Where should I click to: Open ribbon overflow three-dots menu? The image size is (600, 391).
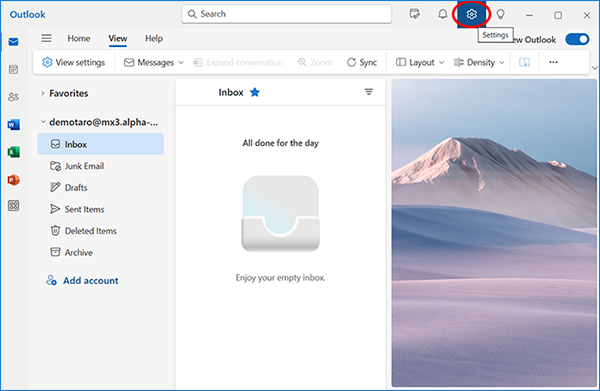[x=553, y=62]
